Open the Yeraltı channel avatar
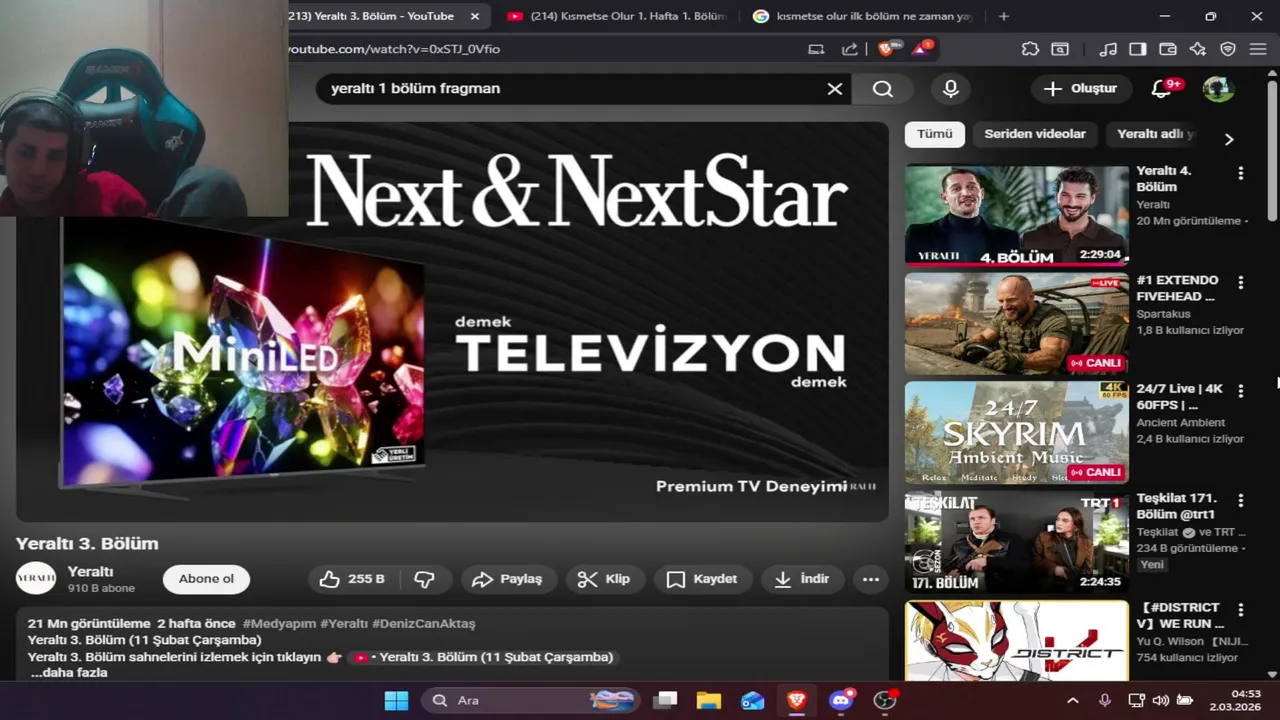 36,578
